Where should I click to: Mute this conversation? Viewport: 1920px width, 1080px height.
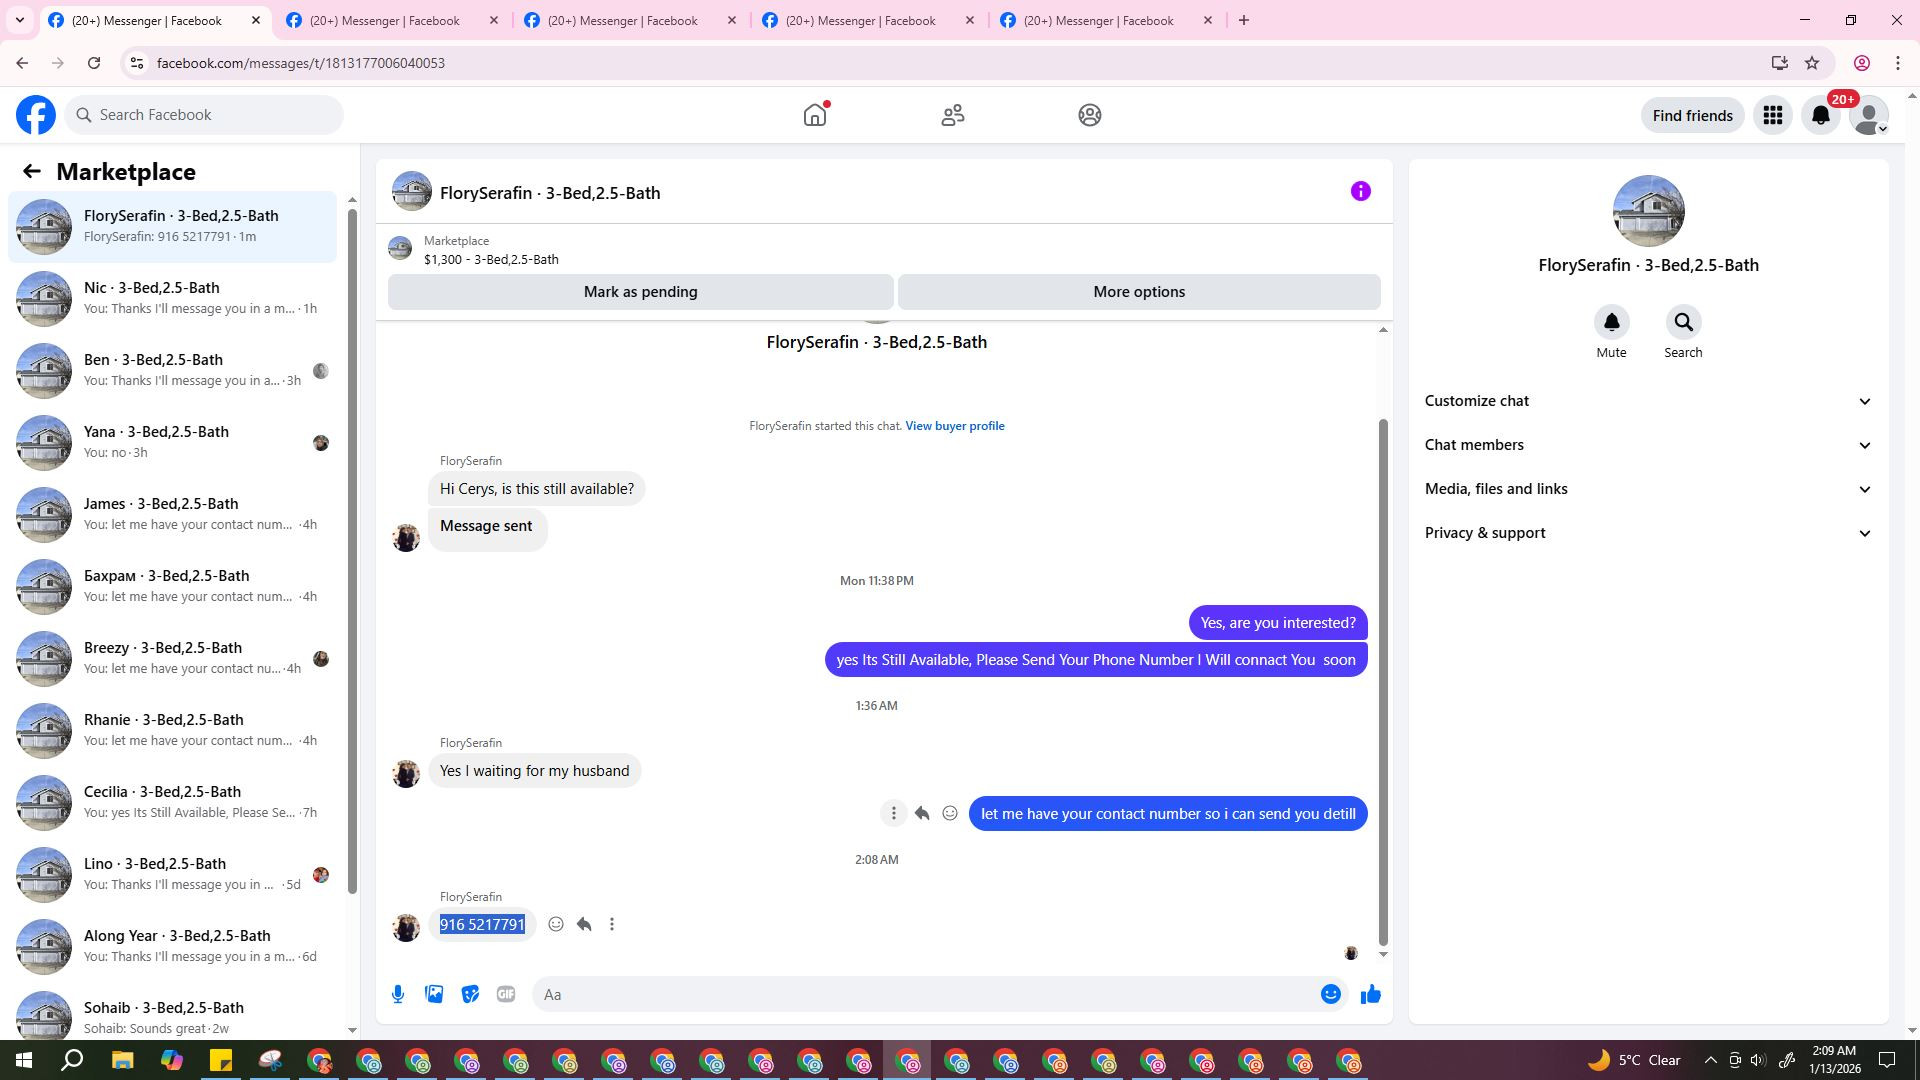click(x=1611, y=323)
